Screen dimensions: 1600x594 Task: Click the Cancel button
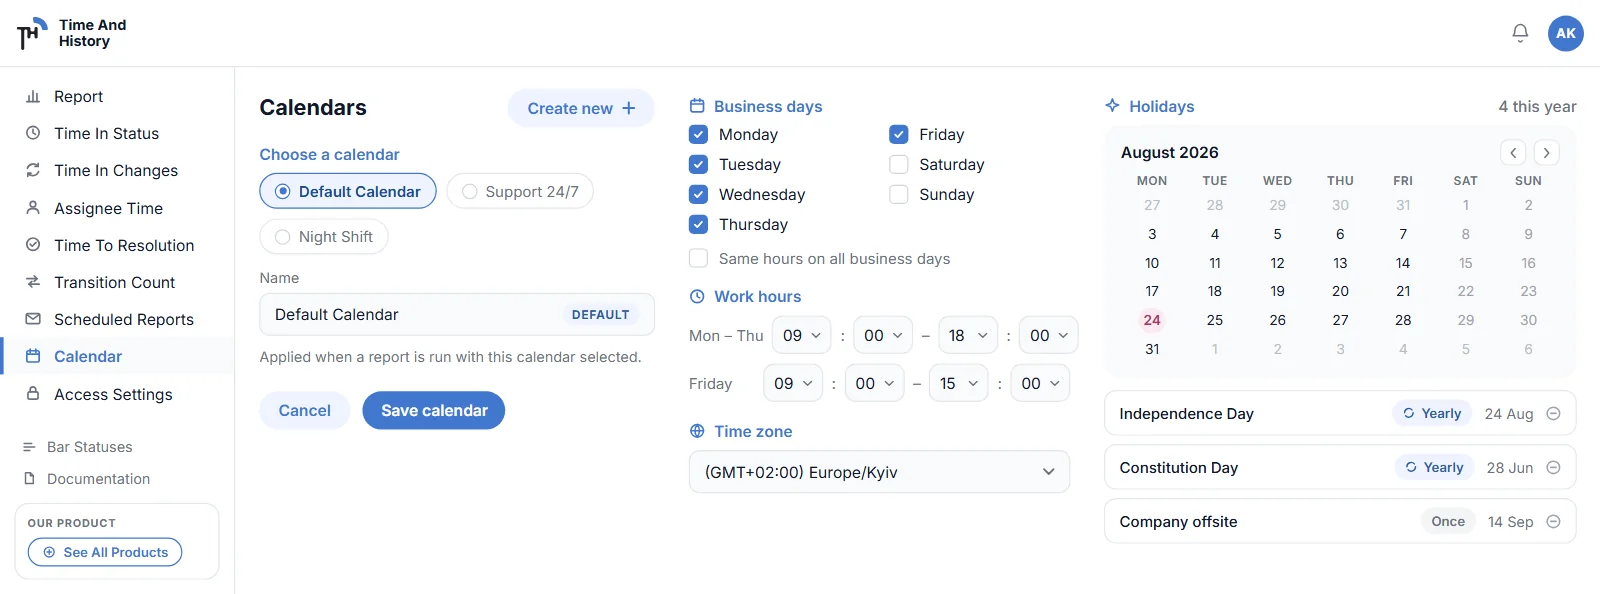pos(304,410)
